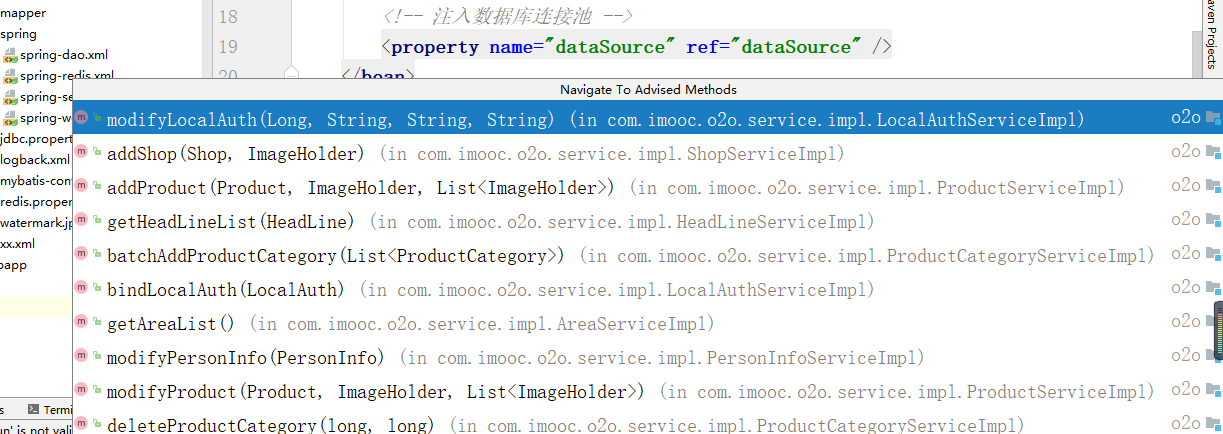Viewport: 1223px width, 434px height.
Task: Click module folder icon in modifyLocalAuth row
Action: coord(1213,119)
